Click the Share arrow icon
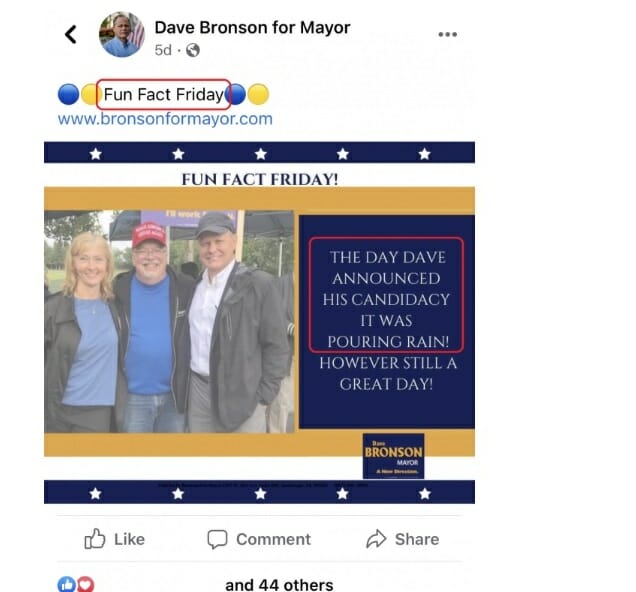Image resolution: width=636 pixels, height=592 pixels. (x=376, y=539)
